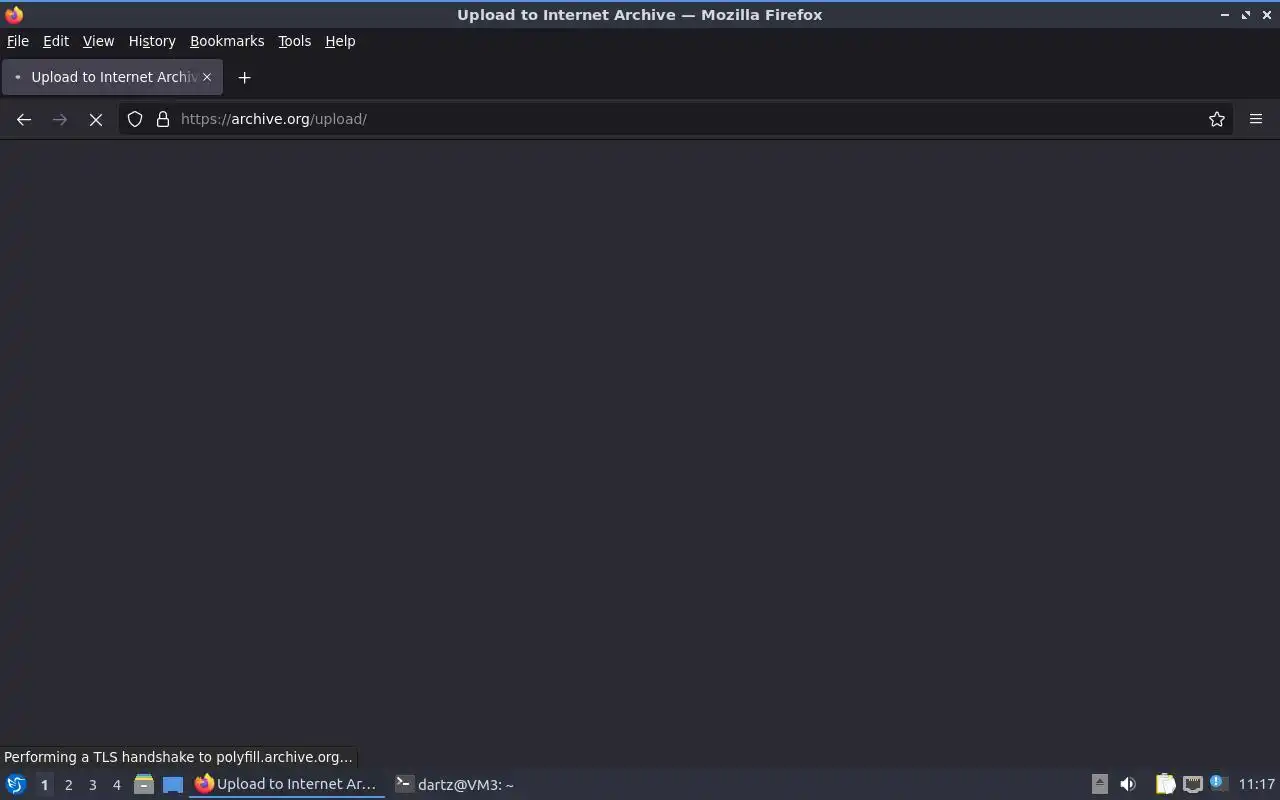Minimize the Firefox window

(x=1225, y=15)
